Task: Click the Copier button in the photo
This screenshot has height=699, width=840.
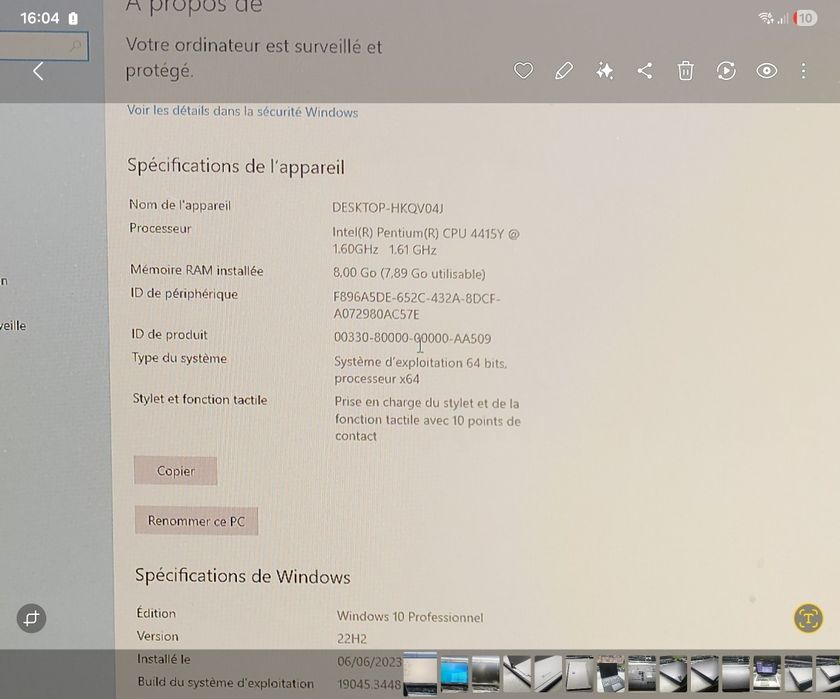Action: click(175, 471)
